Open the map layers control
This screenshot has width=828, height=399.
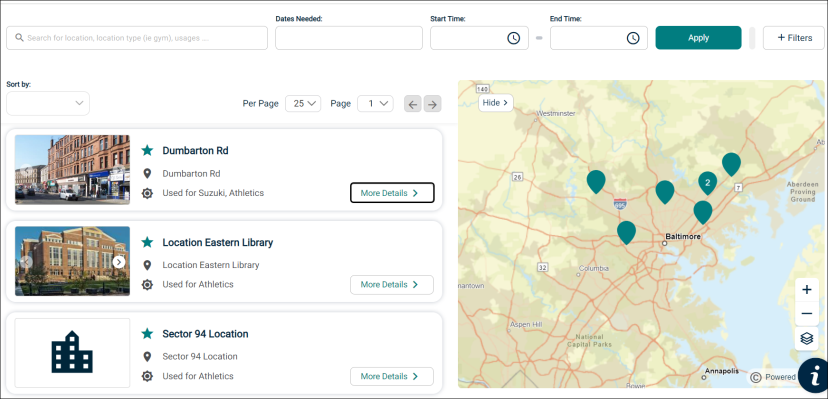click(x=806, y=338)
